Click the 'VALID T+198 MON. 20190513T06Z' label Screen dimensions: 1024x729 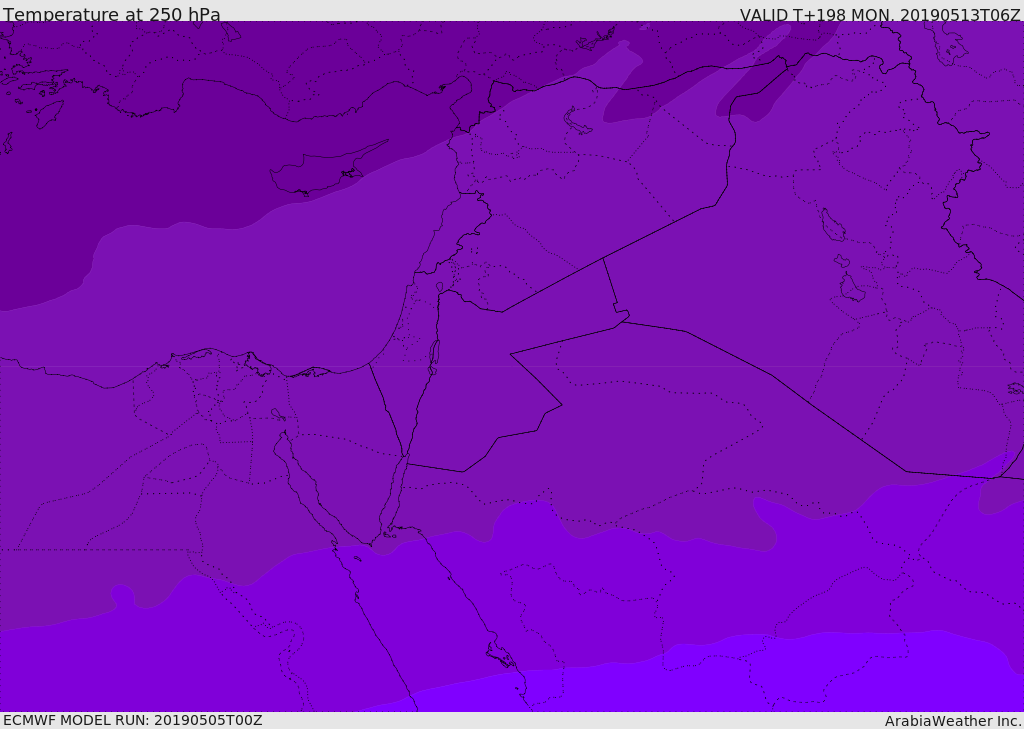tap(880, 14)
